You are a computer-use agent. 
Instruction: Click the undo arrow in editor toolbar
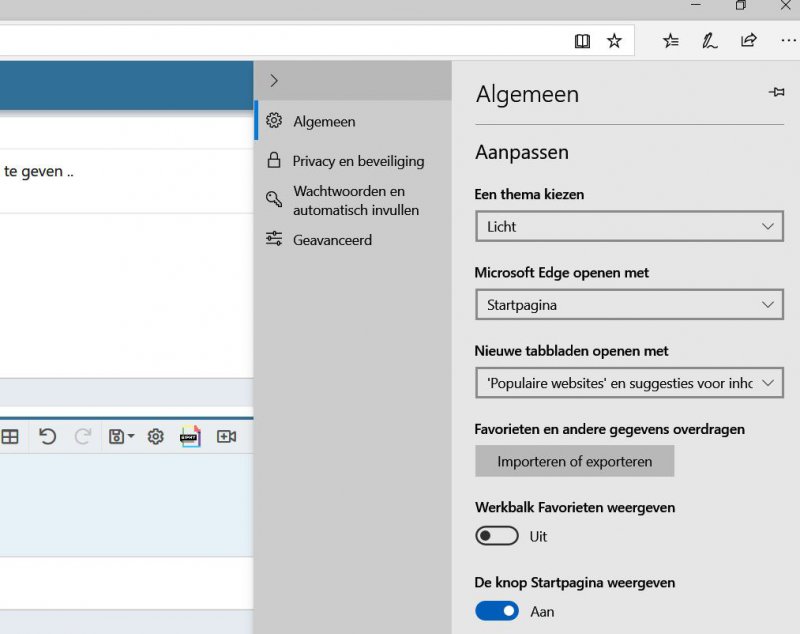[x=47, y=437]
